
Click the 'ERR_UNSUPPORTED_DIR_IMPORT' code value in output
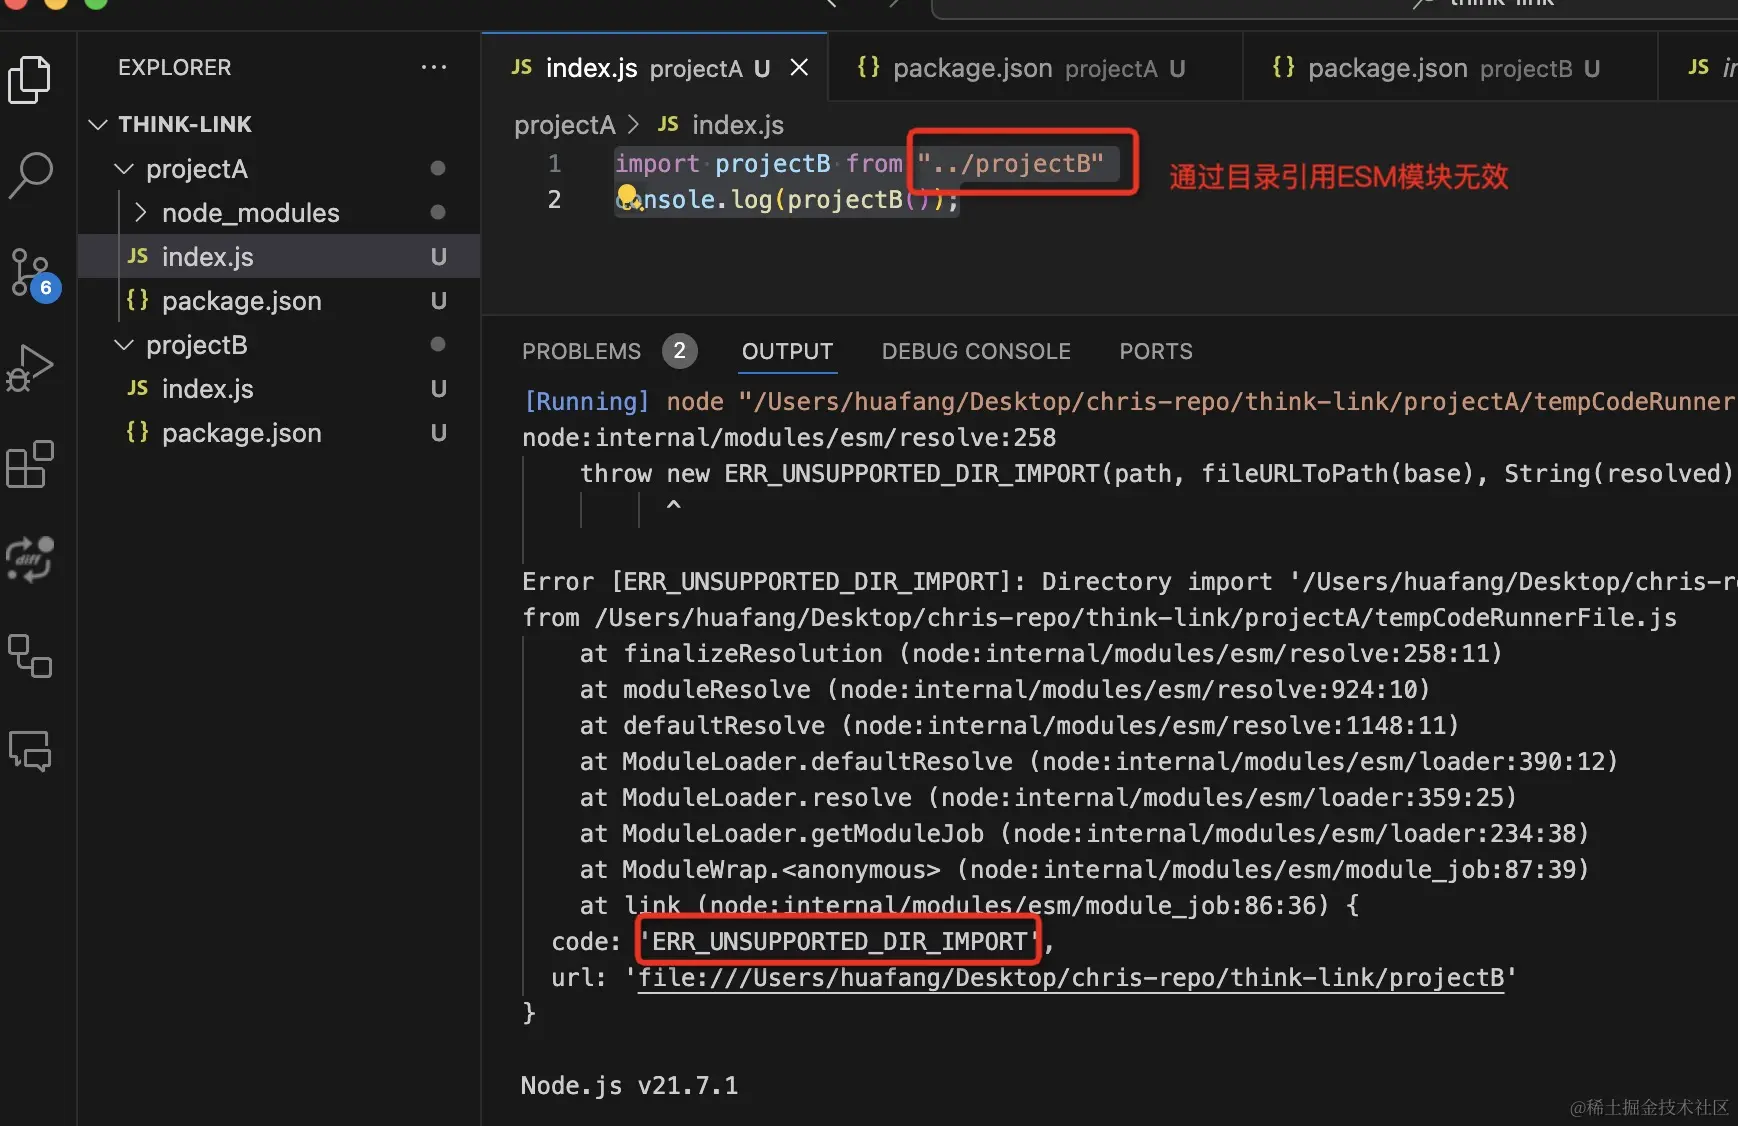(839, 941)
